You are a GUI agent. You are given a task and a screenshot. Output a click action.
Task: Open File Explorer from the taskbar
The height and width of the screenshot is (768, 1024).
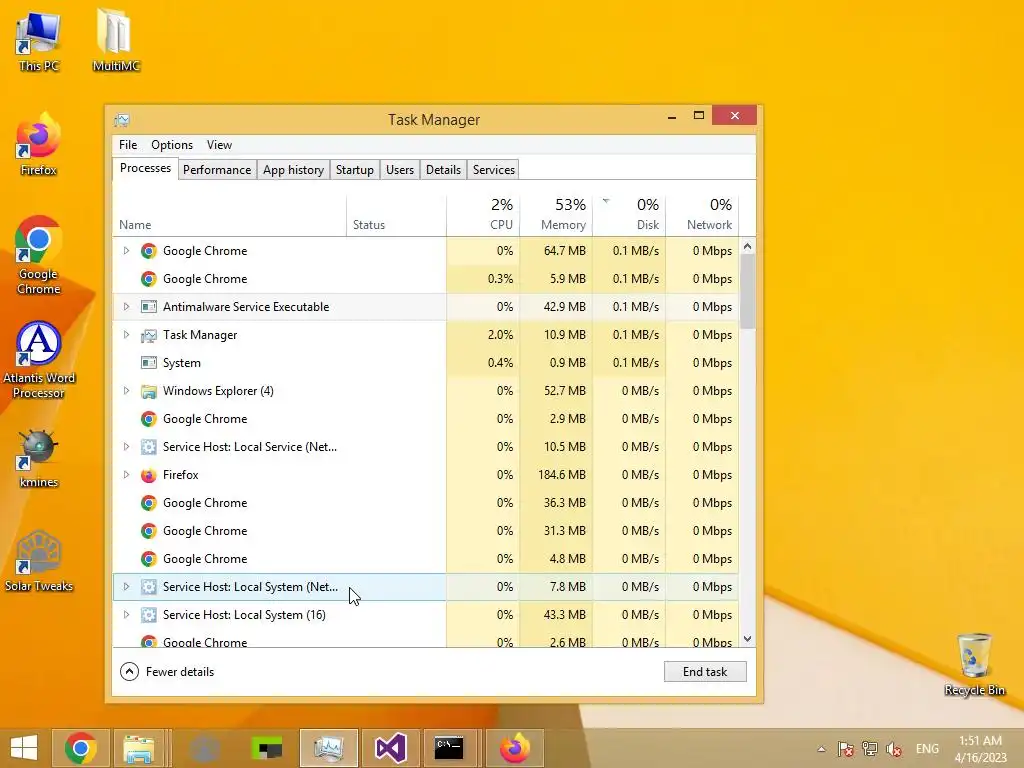point(139,748)
